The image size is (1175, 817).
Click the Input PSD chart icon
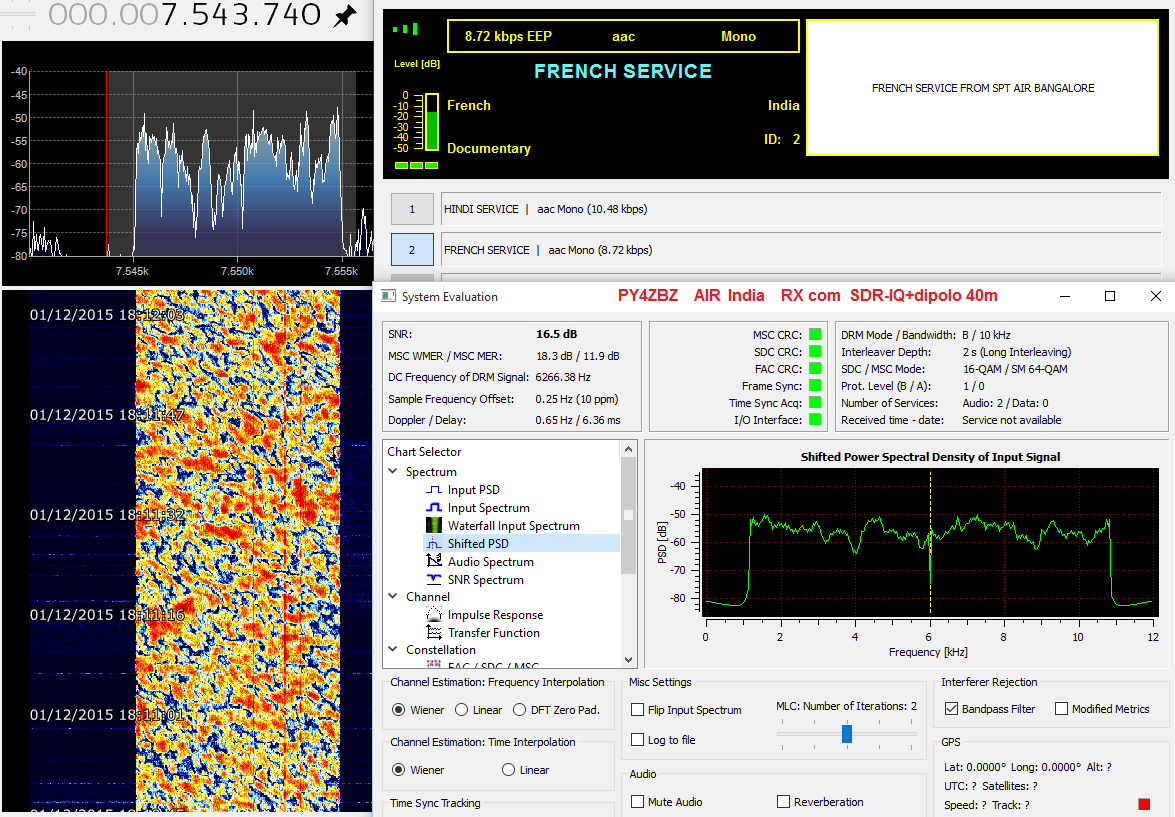pos(434,490)
